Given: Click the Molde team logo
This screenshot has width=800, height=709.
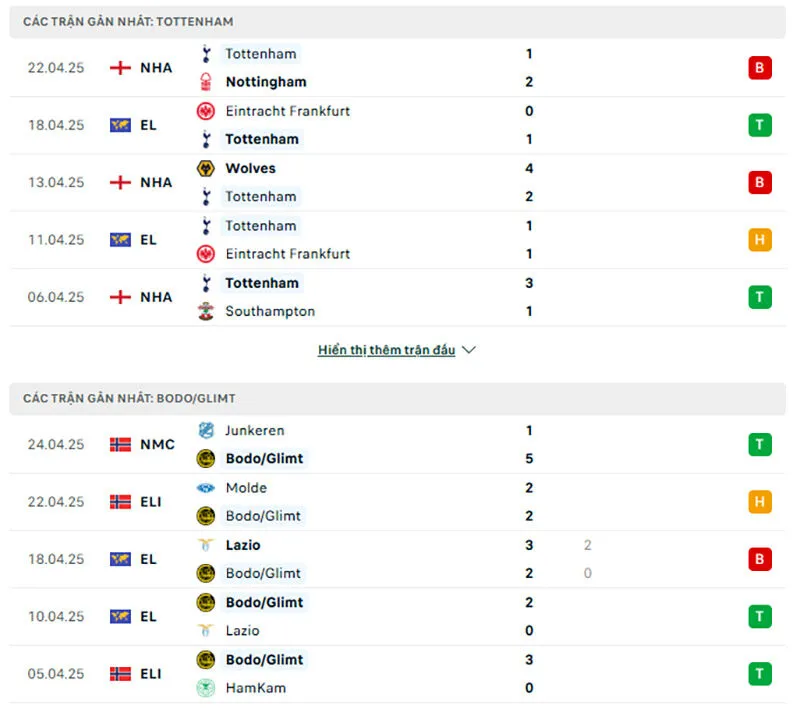Looking at the screenshot, I should 206,488.
